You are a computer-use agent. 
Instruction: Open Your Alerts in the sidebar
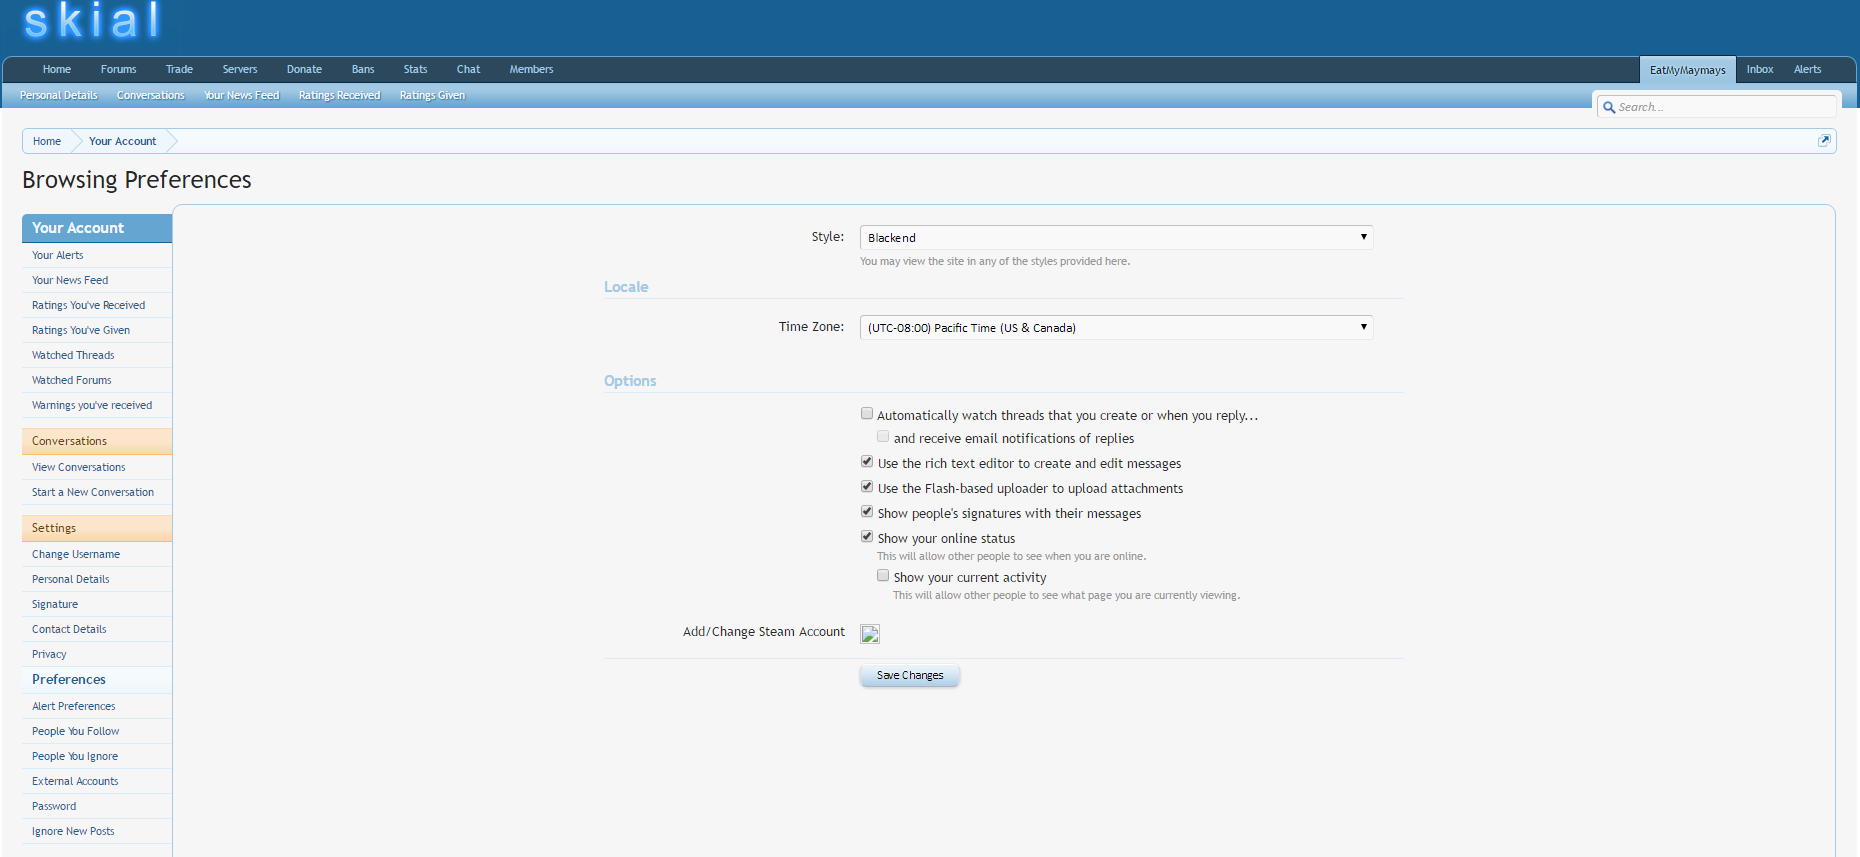pos(97,255)
